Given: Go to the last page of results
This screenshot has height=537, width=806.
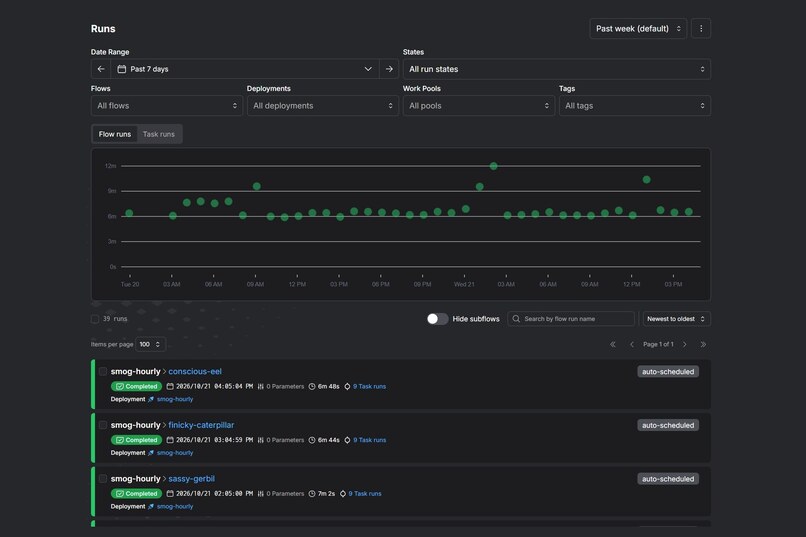Looking at the screenshot, I should [703, 344].
